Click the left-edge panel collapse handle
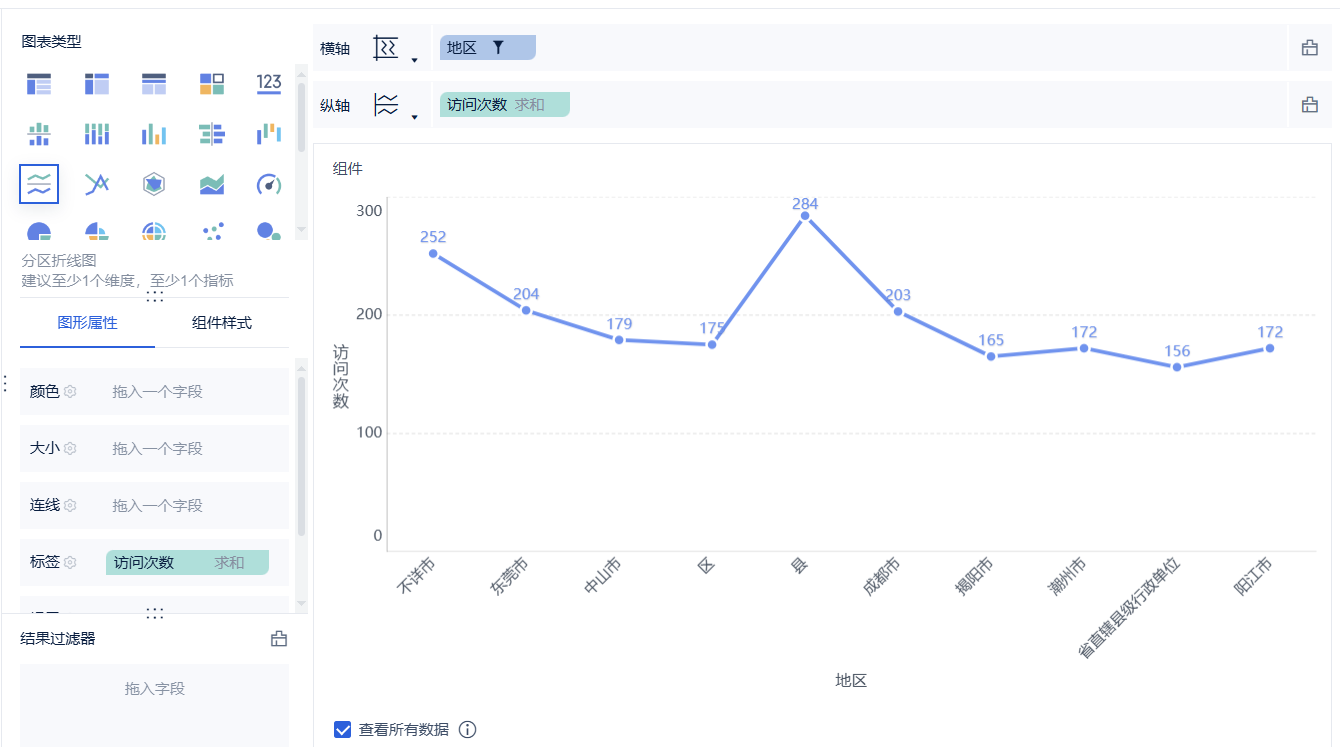This screenshot has width=1340, height=747. (4, 383)
